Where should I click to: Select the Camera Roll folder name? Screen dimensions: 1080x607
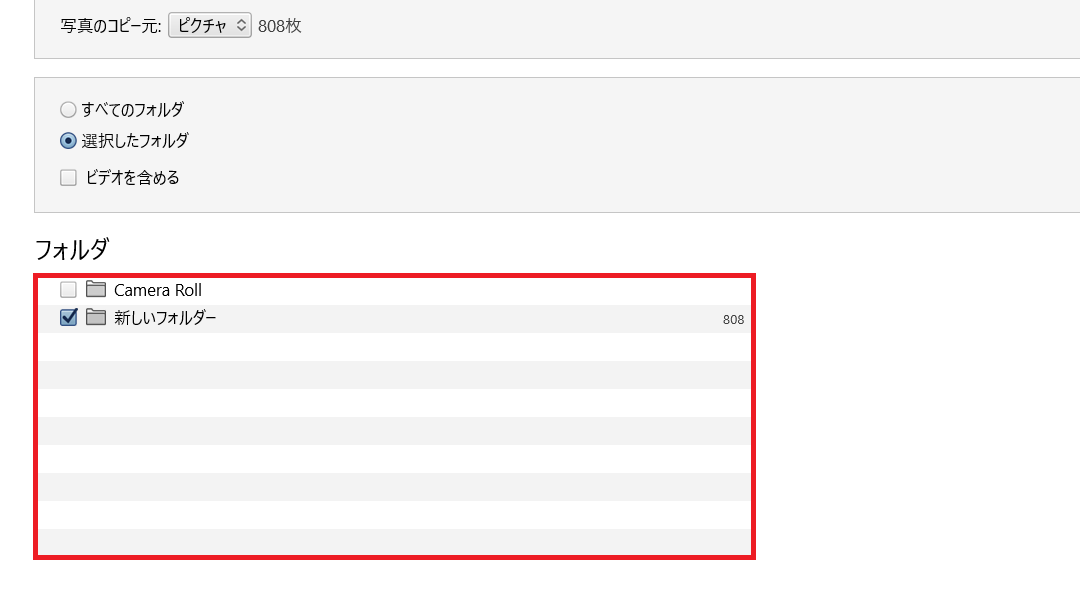pos(158,290)
